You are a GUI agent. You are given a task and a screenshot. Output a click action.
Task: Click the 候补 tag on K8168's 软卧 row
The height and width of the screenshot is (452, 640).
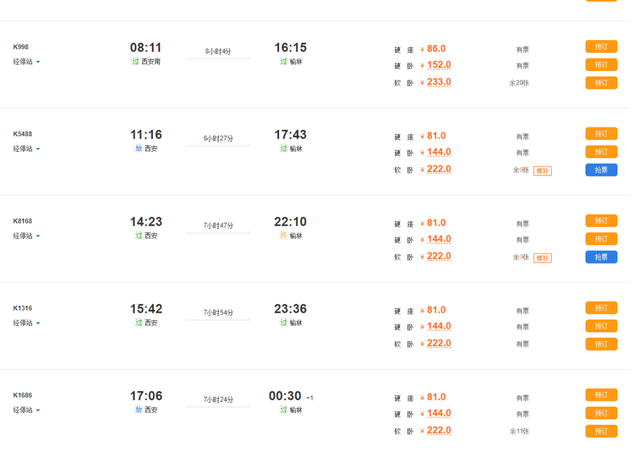542,258
